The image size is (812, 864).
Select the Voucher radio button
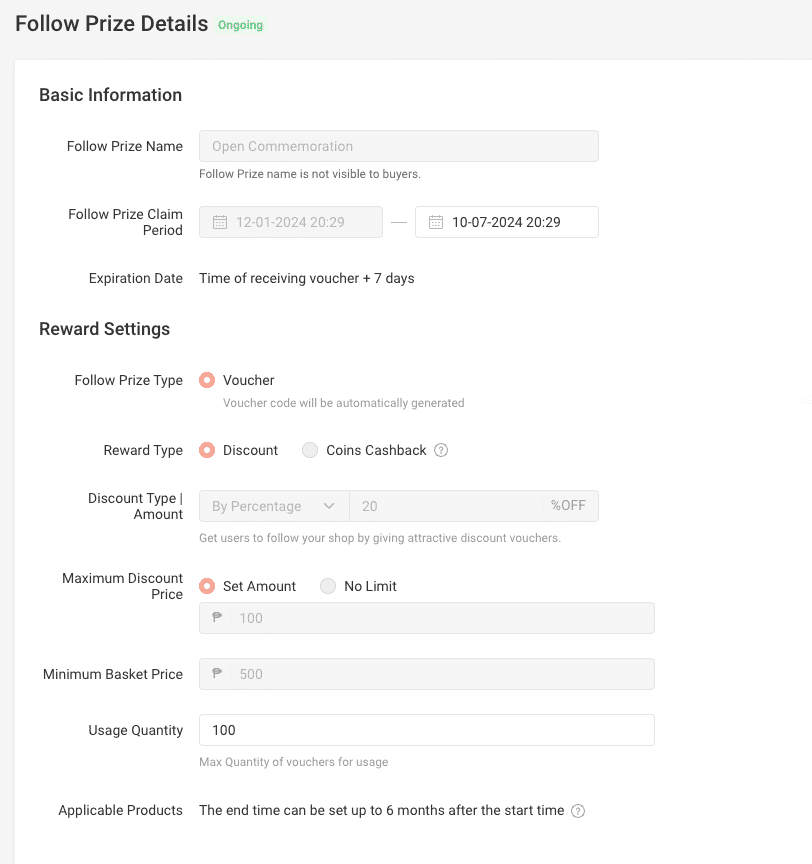pos(207,380)
